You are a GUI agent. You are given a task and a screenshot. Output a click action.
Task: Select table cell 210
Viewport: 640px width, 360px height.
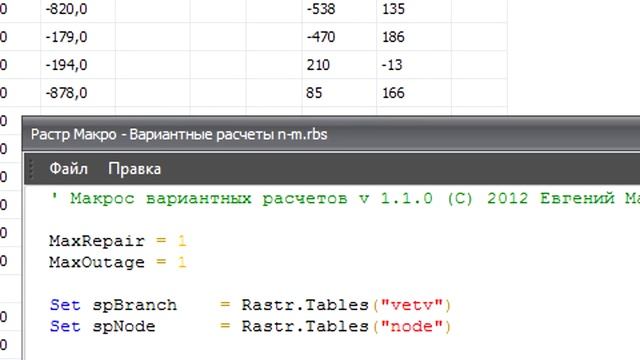[339, 65]
